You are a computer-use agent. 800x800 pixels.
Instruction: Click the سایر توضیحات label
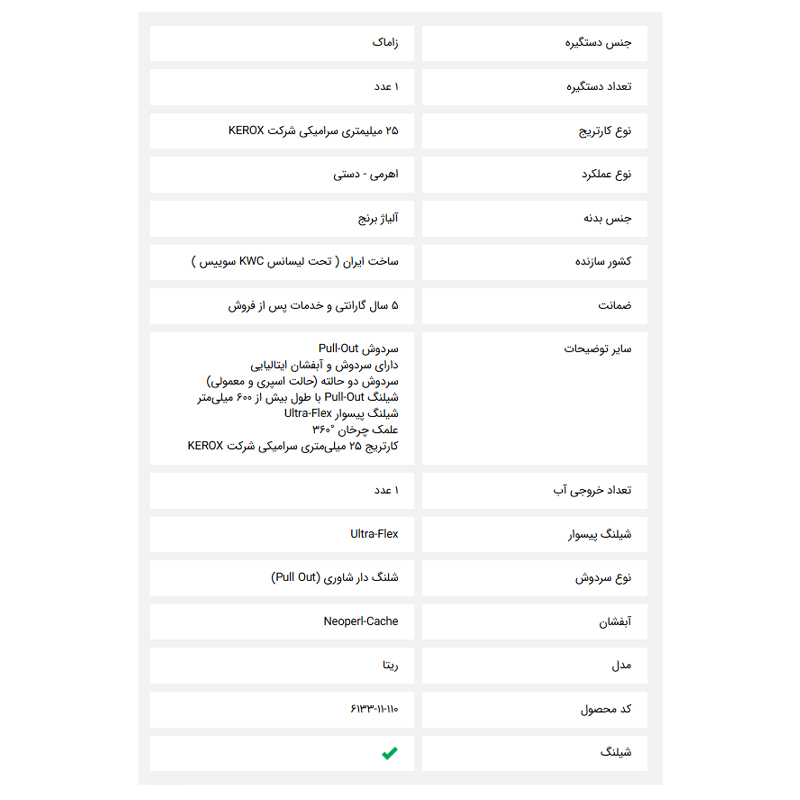pos(597,349)
